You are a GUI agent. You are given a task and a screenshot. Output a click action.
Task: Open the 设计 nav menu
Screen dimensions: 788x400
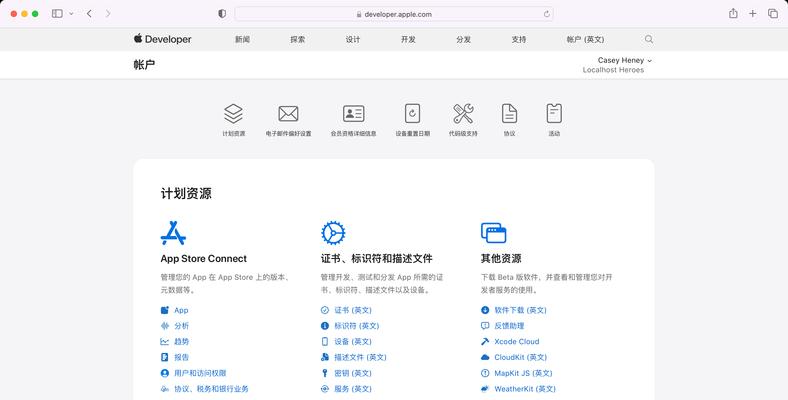(x=353, y=39)
